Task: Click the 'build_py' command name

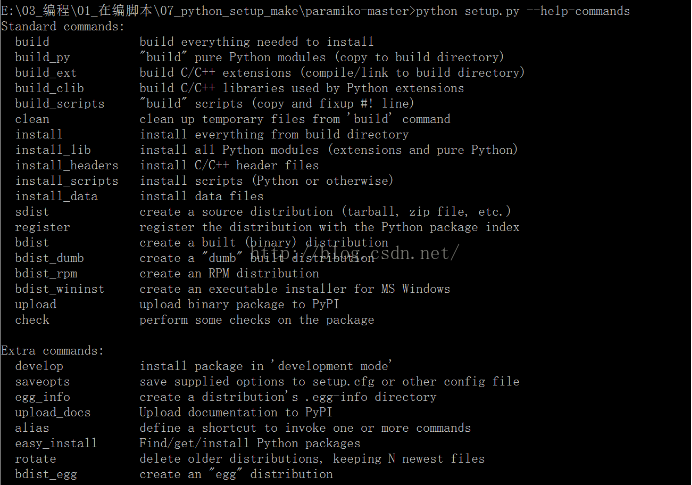Action: tap(42, 57)
